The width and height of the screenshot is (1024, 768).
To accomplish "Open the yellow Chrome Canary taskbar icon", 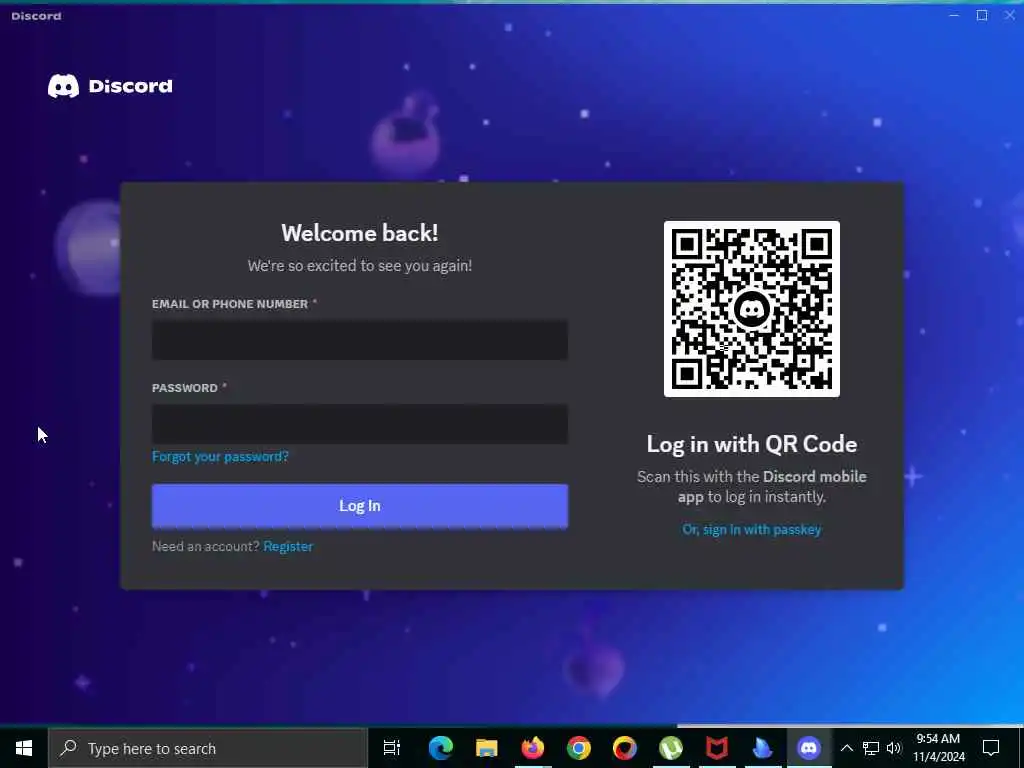I will (x=625, y=748).
